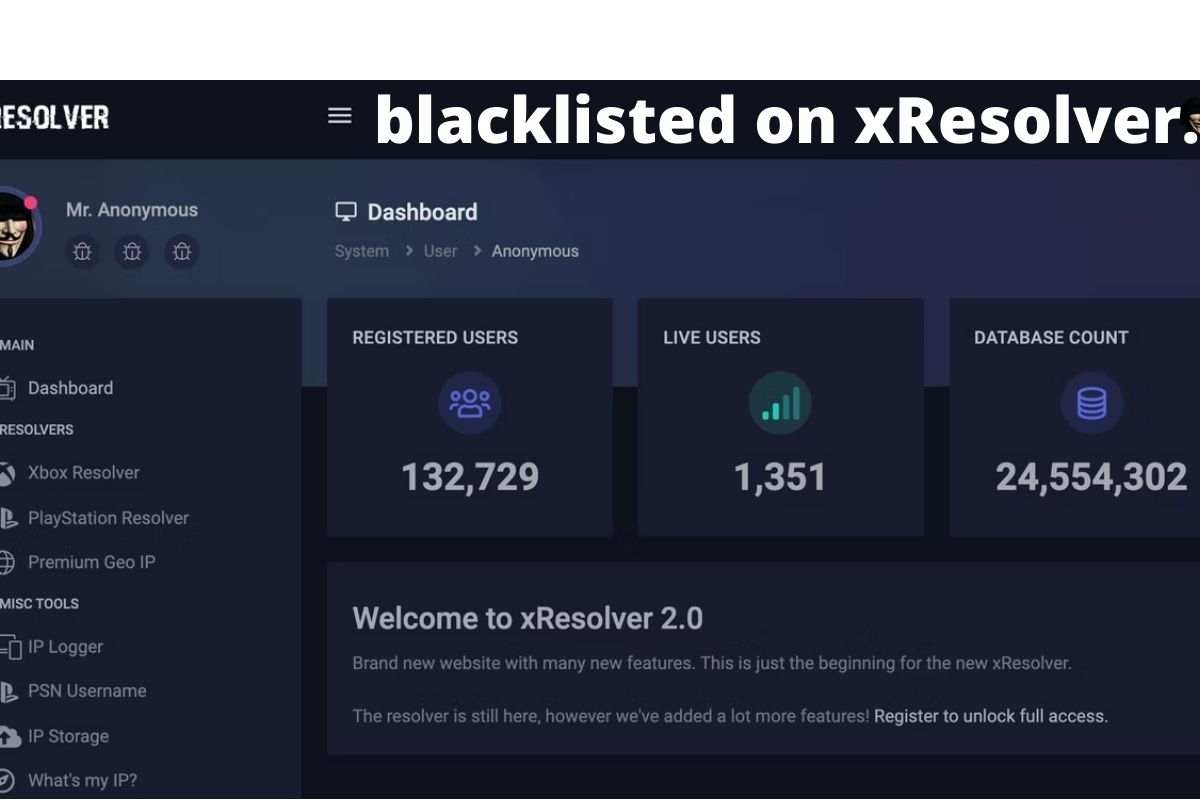Viewport: 1200px width, 800px height.
Task: Click the Live Users bar chart icon
Action: (780, 403)
